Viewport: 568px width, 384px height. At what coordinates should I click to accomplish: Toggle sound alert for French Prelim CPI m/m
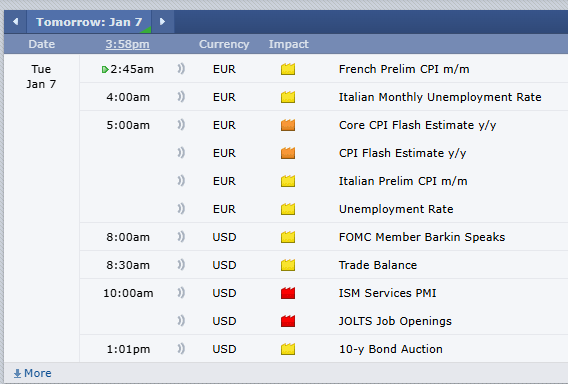click(x=181, y=68)
